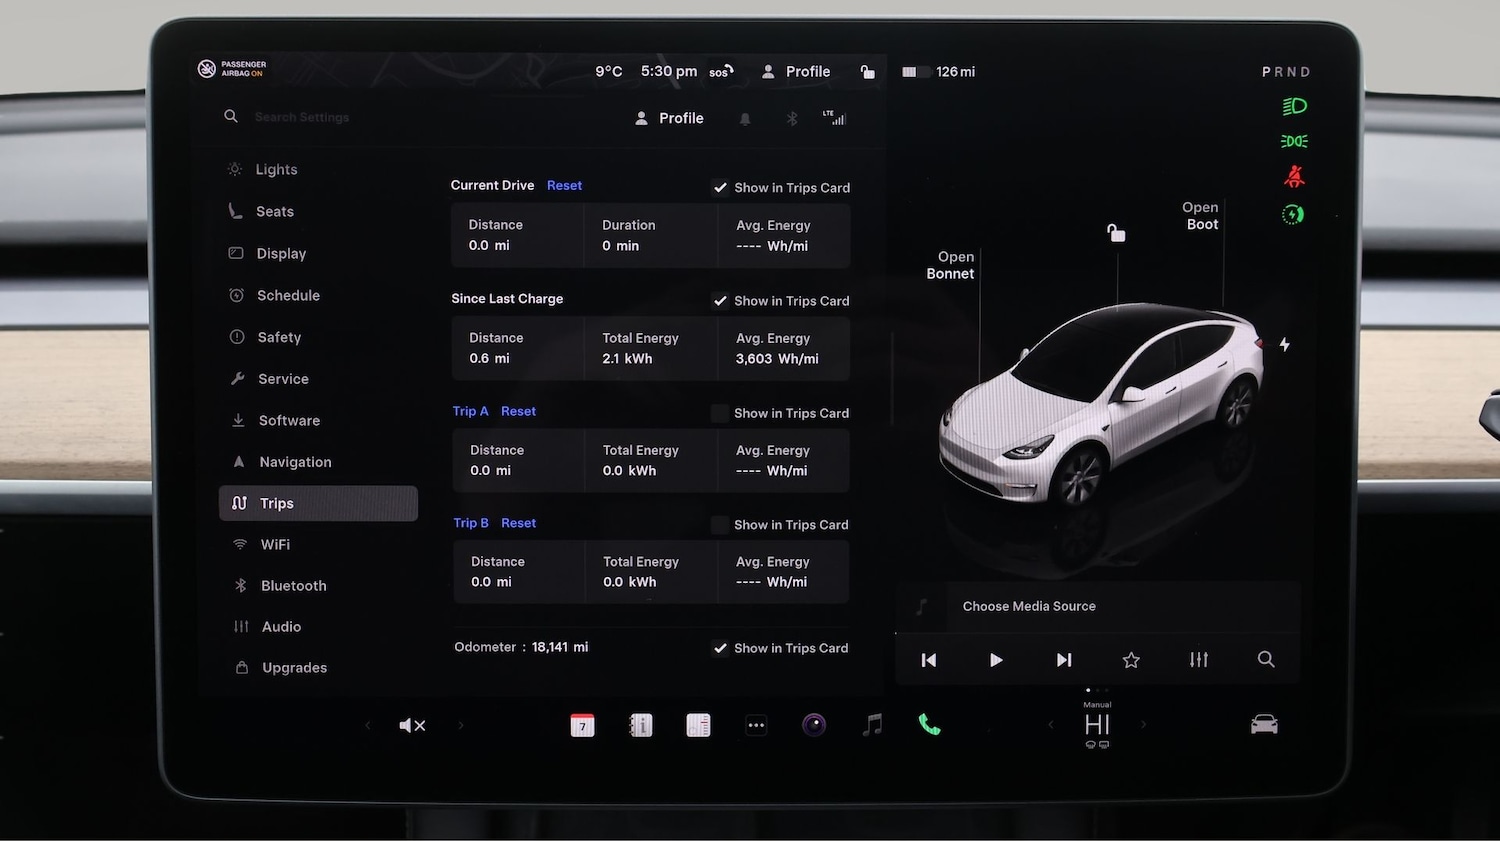Enable Show in Trips Card for Trip A
Screen dimensions: 1500x841
coord(720,413)
